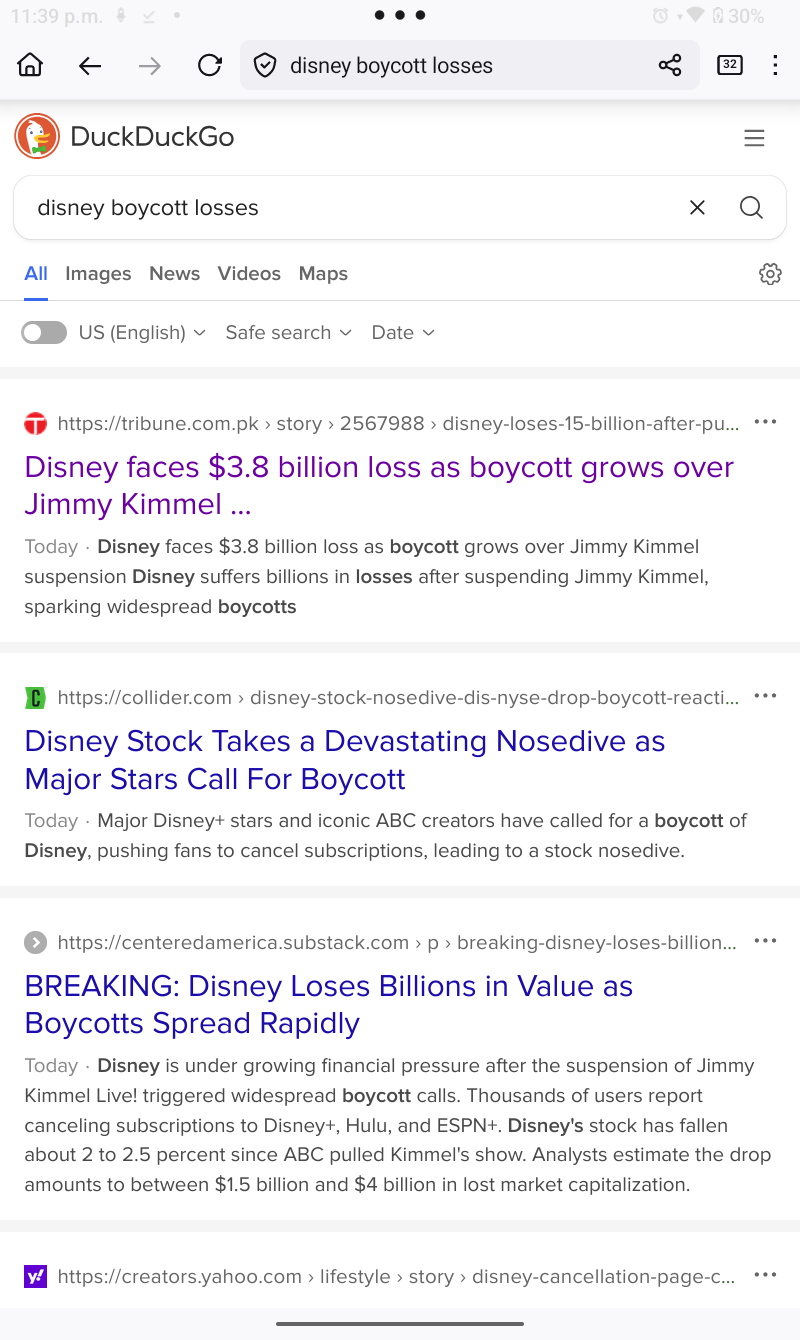Go back with the back arrow
Image resolution: width=800 pixels, height=1340 pixels.
90,66
